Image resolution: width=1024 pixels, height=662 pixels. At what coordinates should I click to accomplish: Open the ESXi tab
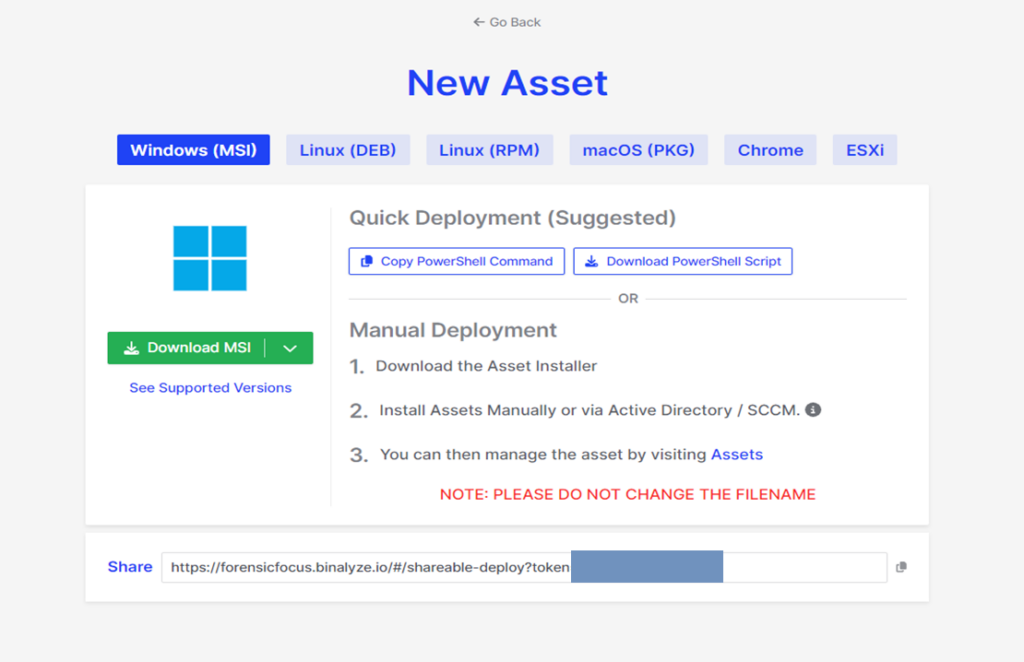click(865, 150)
